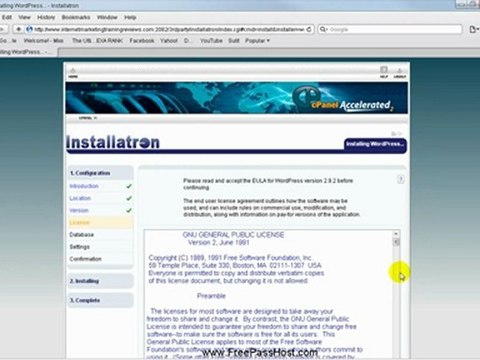
Task: Click the add bookmark plus button
Action: pyautogui.click(x=18, y=29)
